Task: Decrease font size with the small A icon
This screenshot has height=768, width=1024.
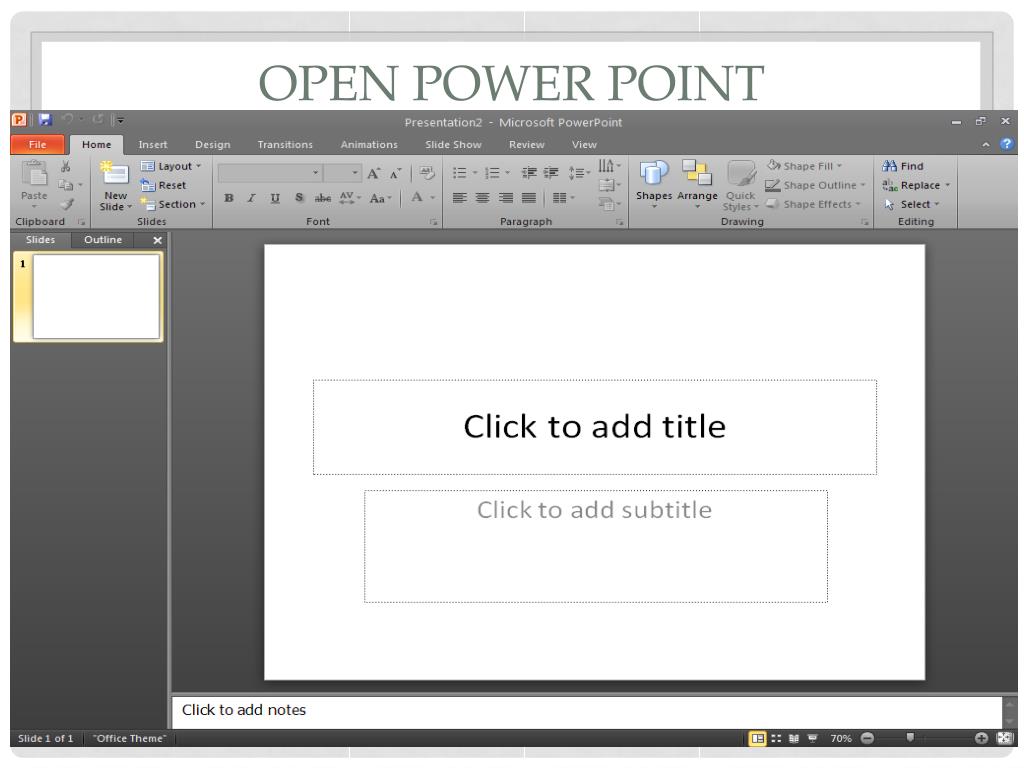Action: (395, 174)
